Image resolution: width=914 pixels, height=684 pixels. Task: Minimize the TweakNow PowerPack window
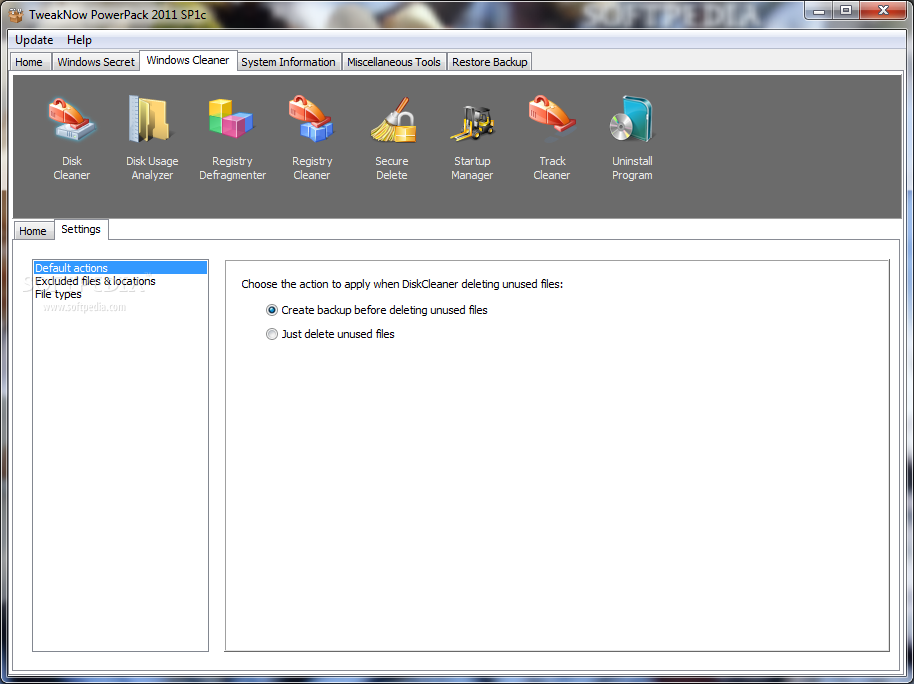820,10
